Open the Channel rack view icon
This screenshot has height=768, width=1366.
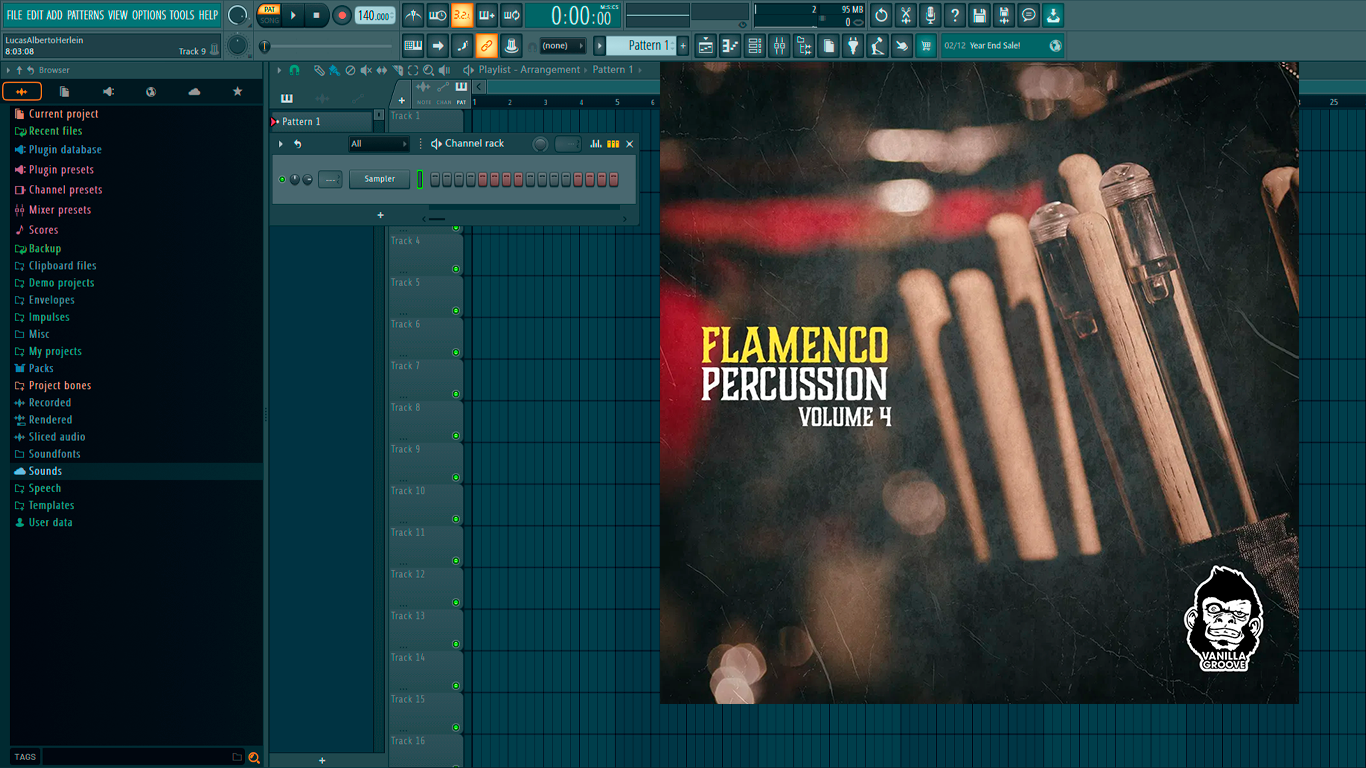[x=755, y=45]
